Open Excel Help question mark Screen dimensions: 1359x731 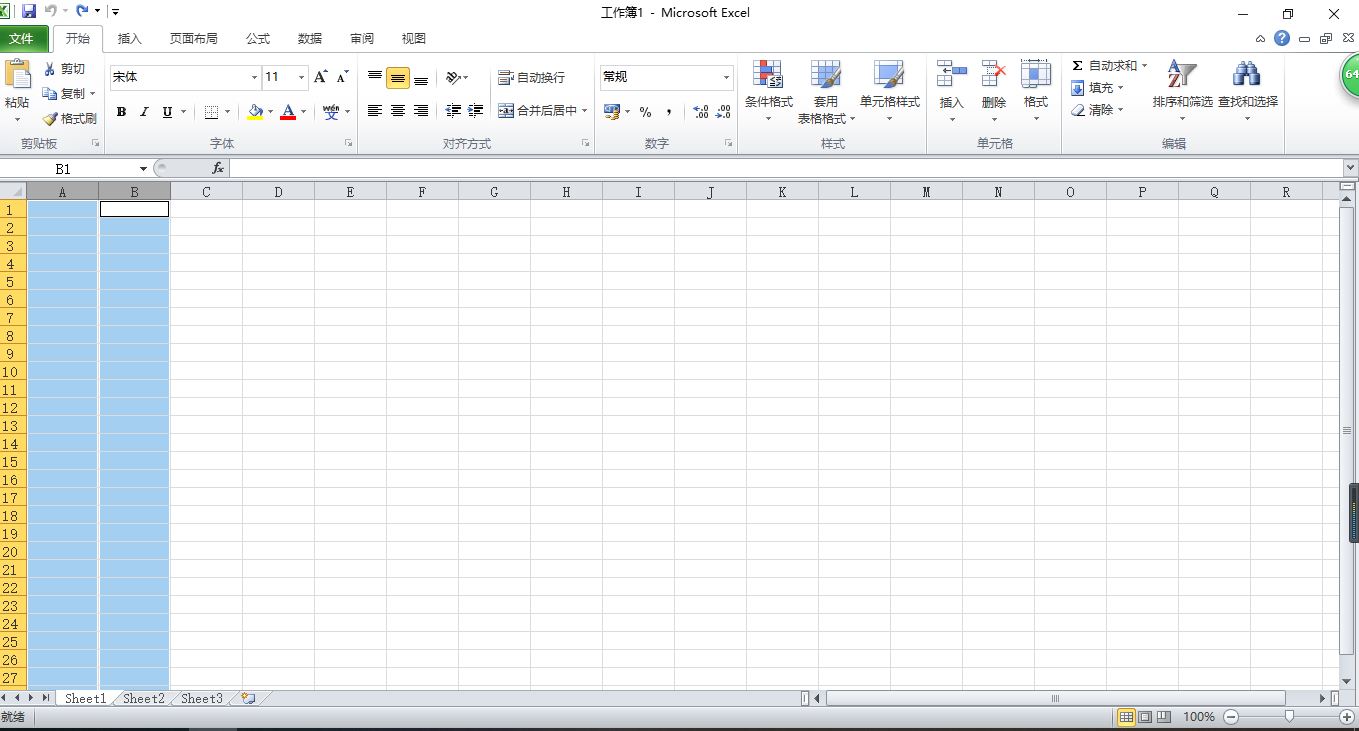pyautogui.click(x=1282, y=38)
